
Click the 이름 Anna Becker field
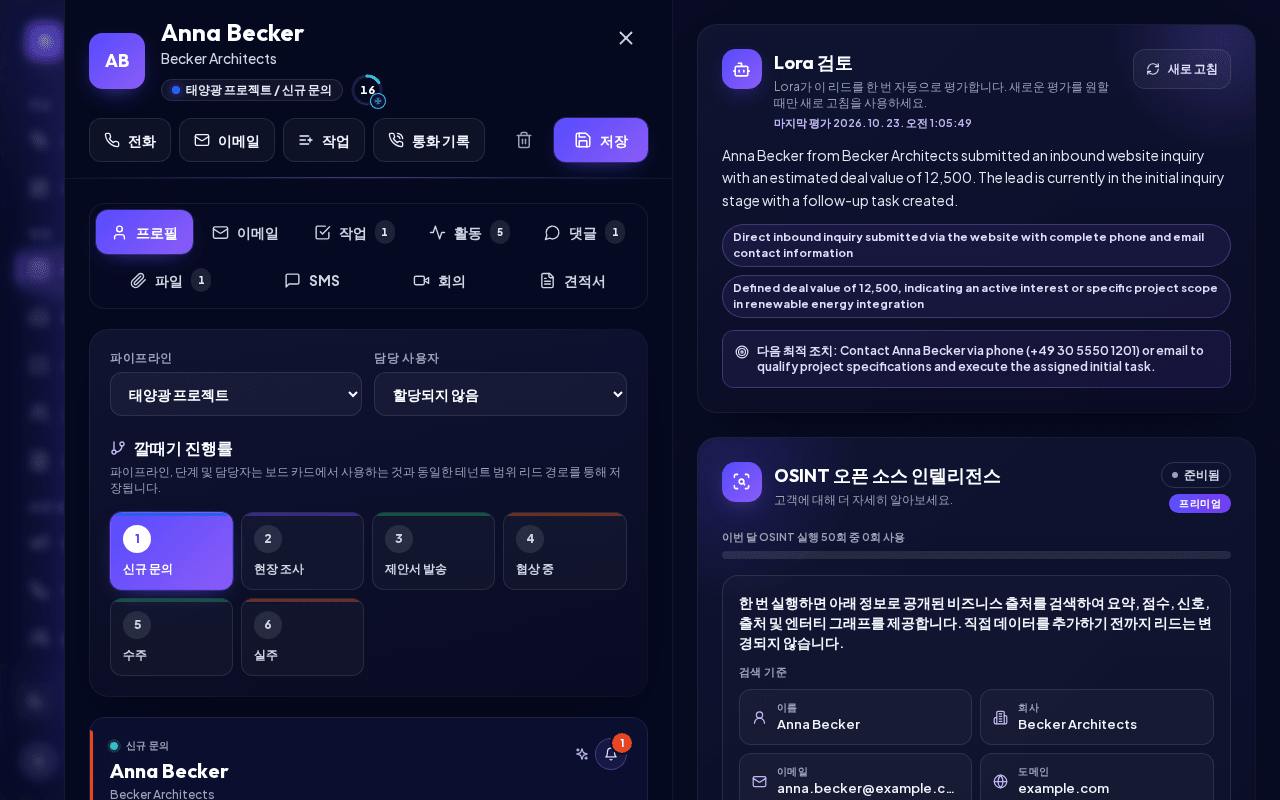(x=855, y=717)
